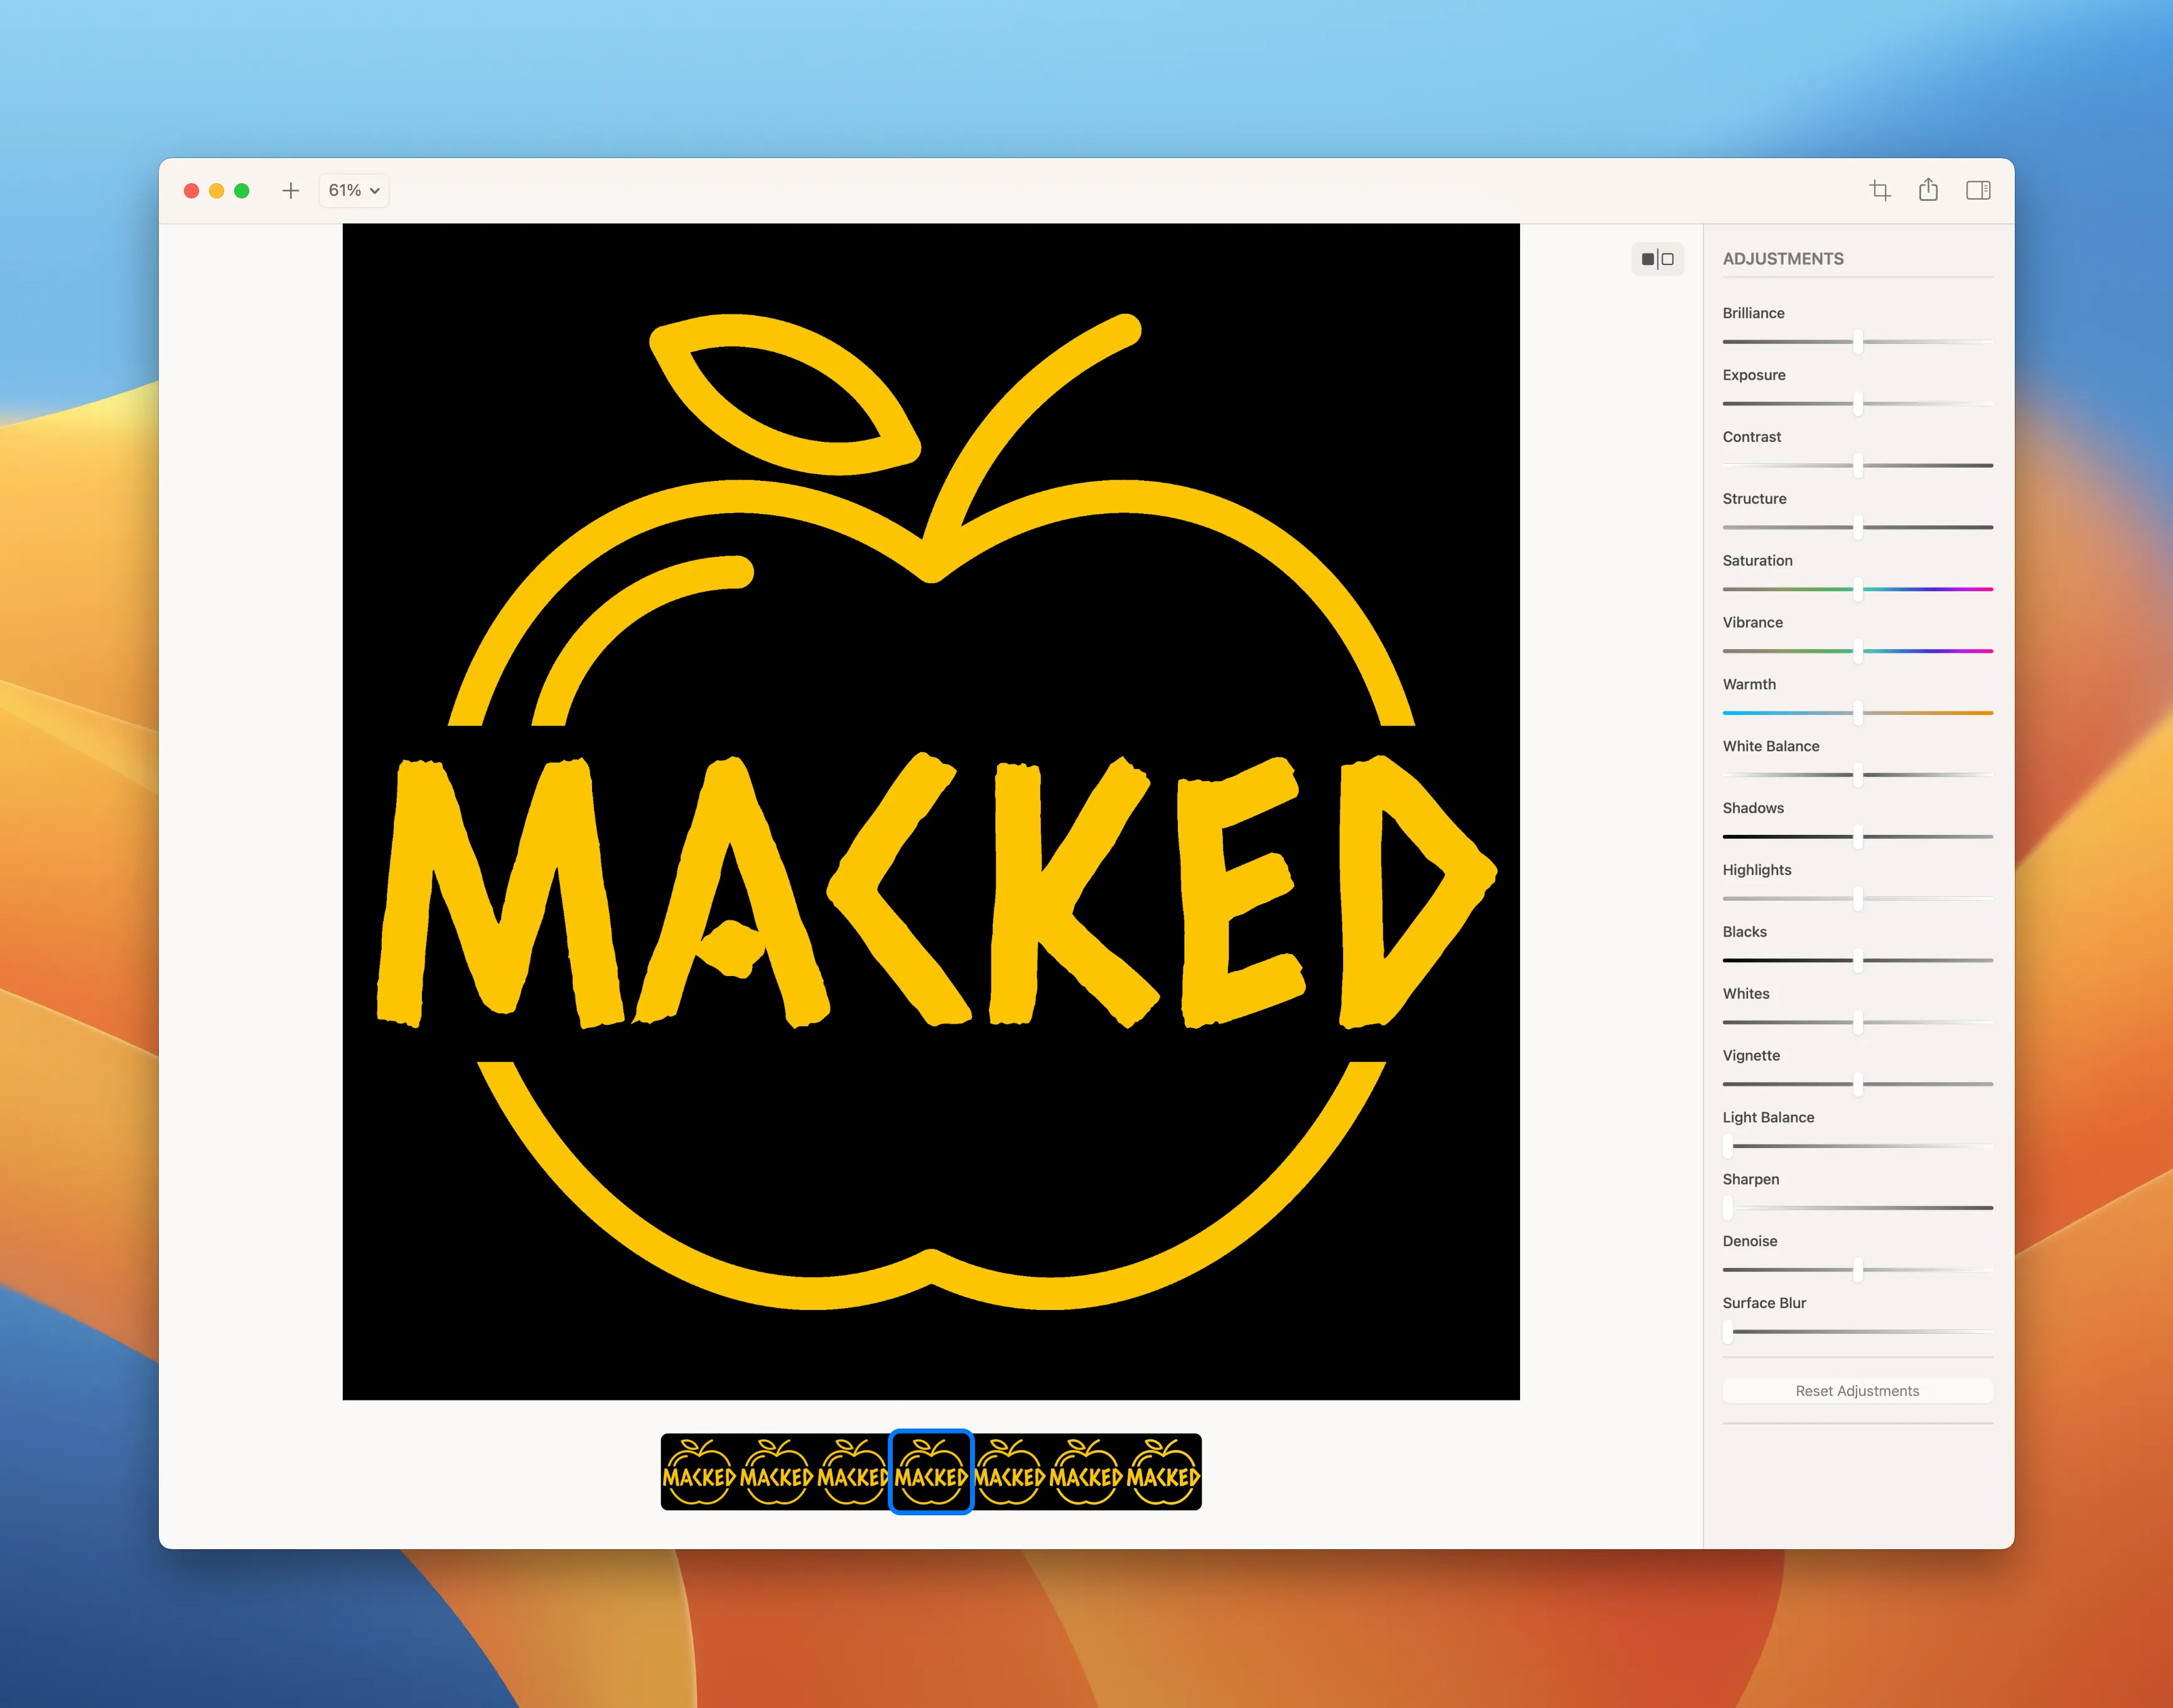
Task: Adjust the Exposure slider
Action: [1857, 404]
